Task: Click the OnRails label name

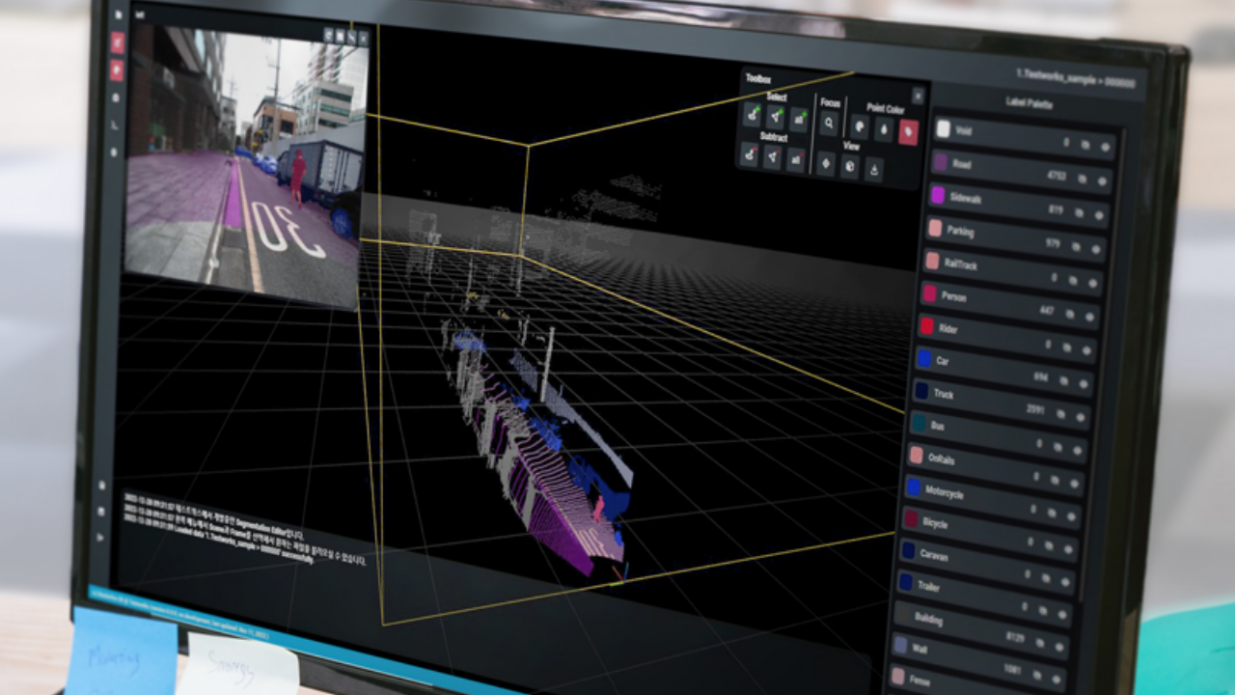Action: pyautogui.click(x=943, y=458)
